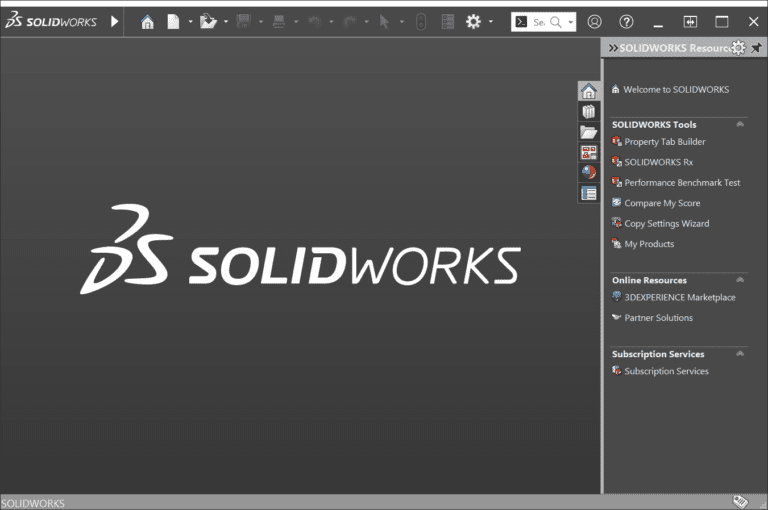Click the grayed Save icon
The image size is (768, 510).
click(243, 22)
